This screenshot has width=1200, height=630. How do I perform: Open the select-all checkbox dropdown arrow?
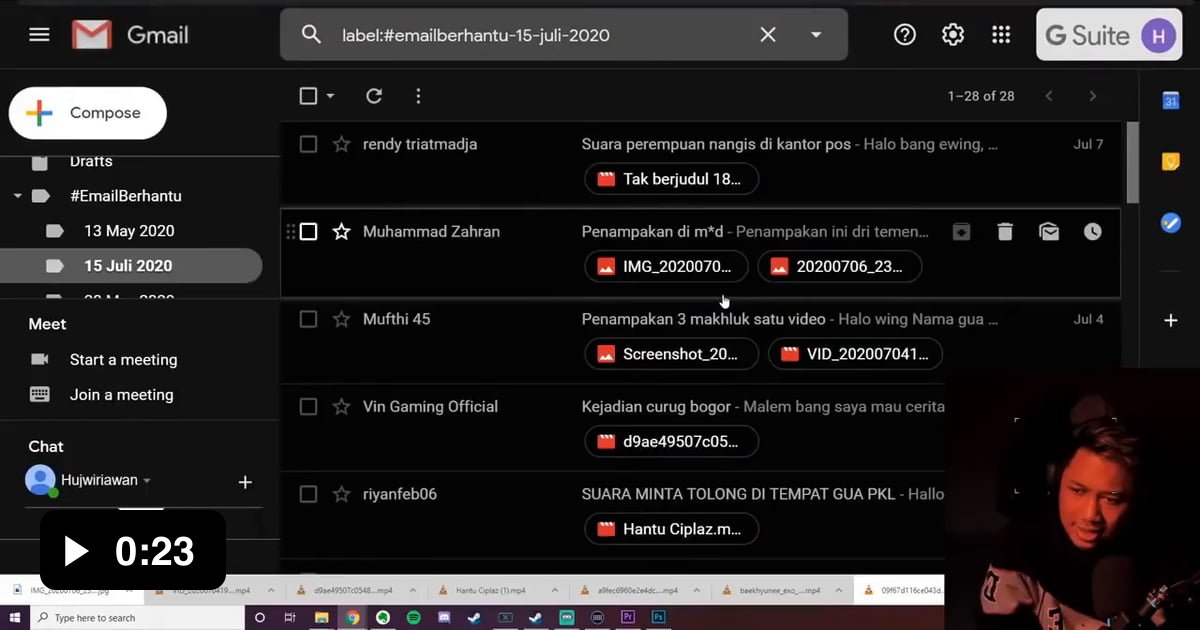coord(331,97)
